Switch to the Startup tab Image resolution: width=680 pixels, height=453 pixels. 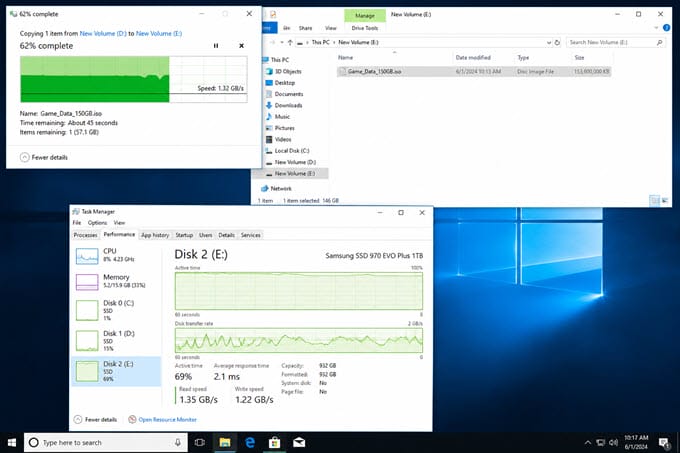(x=184, y=235)
